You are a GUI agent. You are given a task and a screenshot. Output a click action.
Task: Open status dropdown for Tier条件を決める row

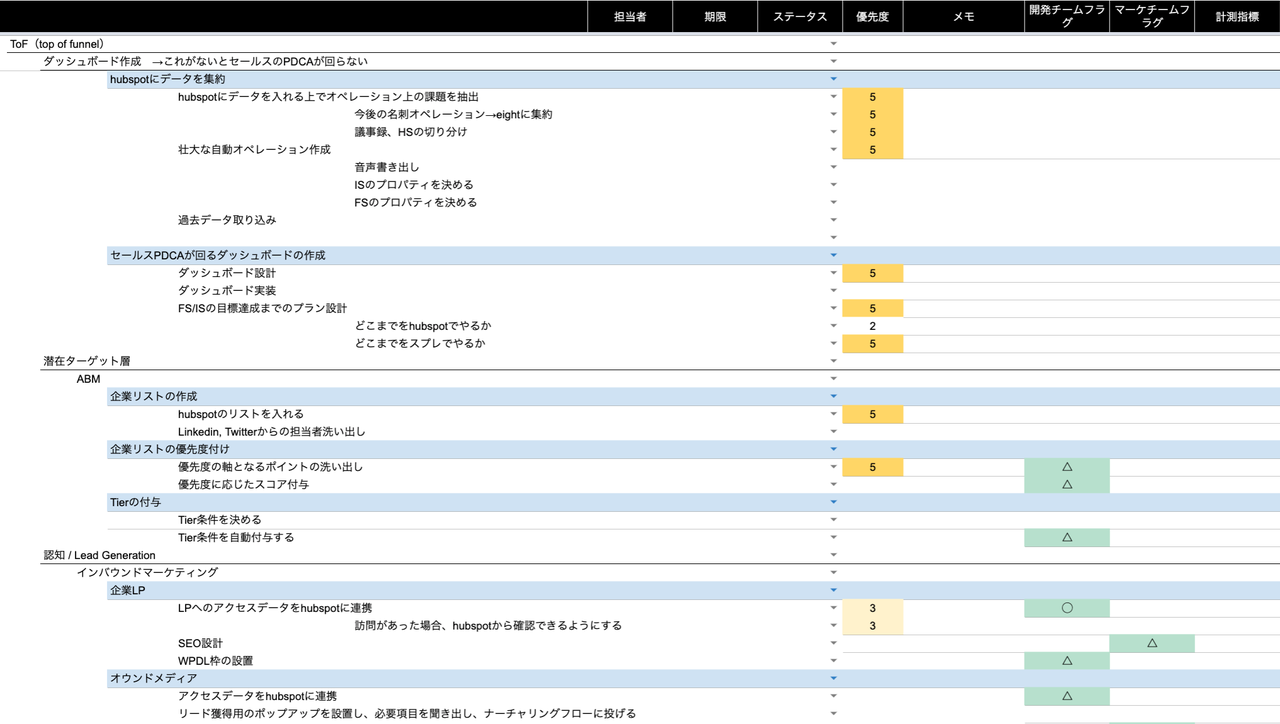pos(833,520)
